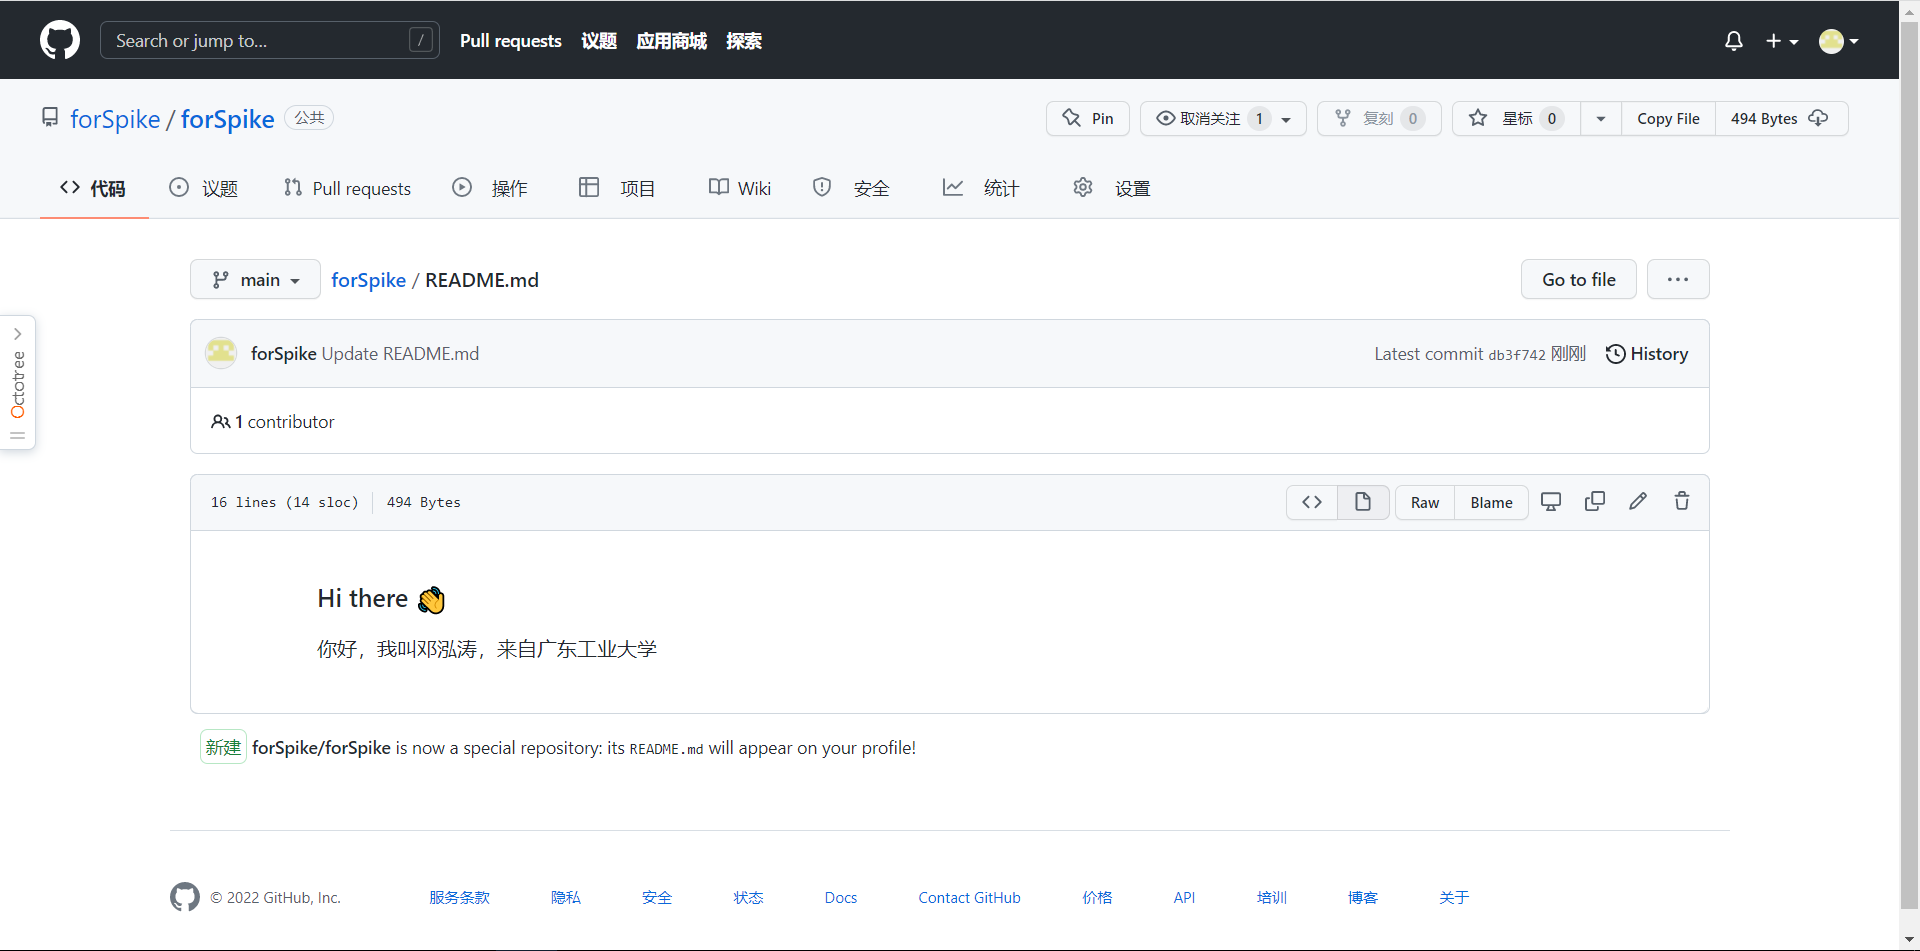Star the repository with 星标
Image resolution: width=1920 pixels, height=951 pixels.
[1513, 118]
